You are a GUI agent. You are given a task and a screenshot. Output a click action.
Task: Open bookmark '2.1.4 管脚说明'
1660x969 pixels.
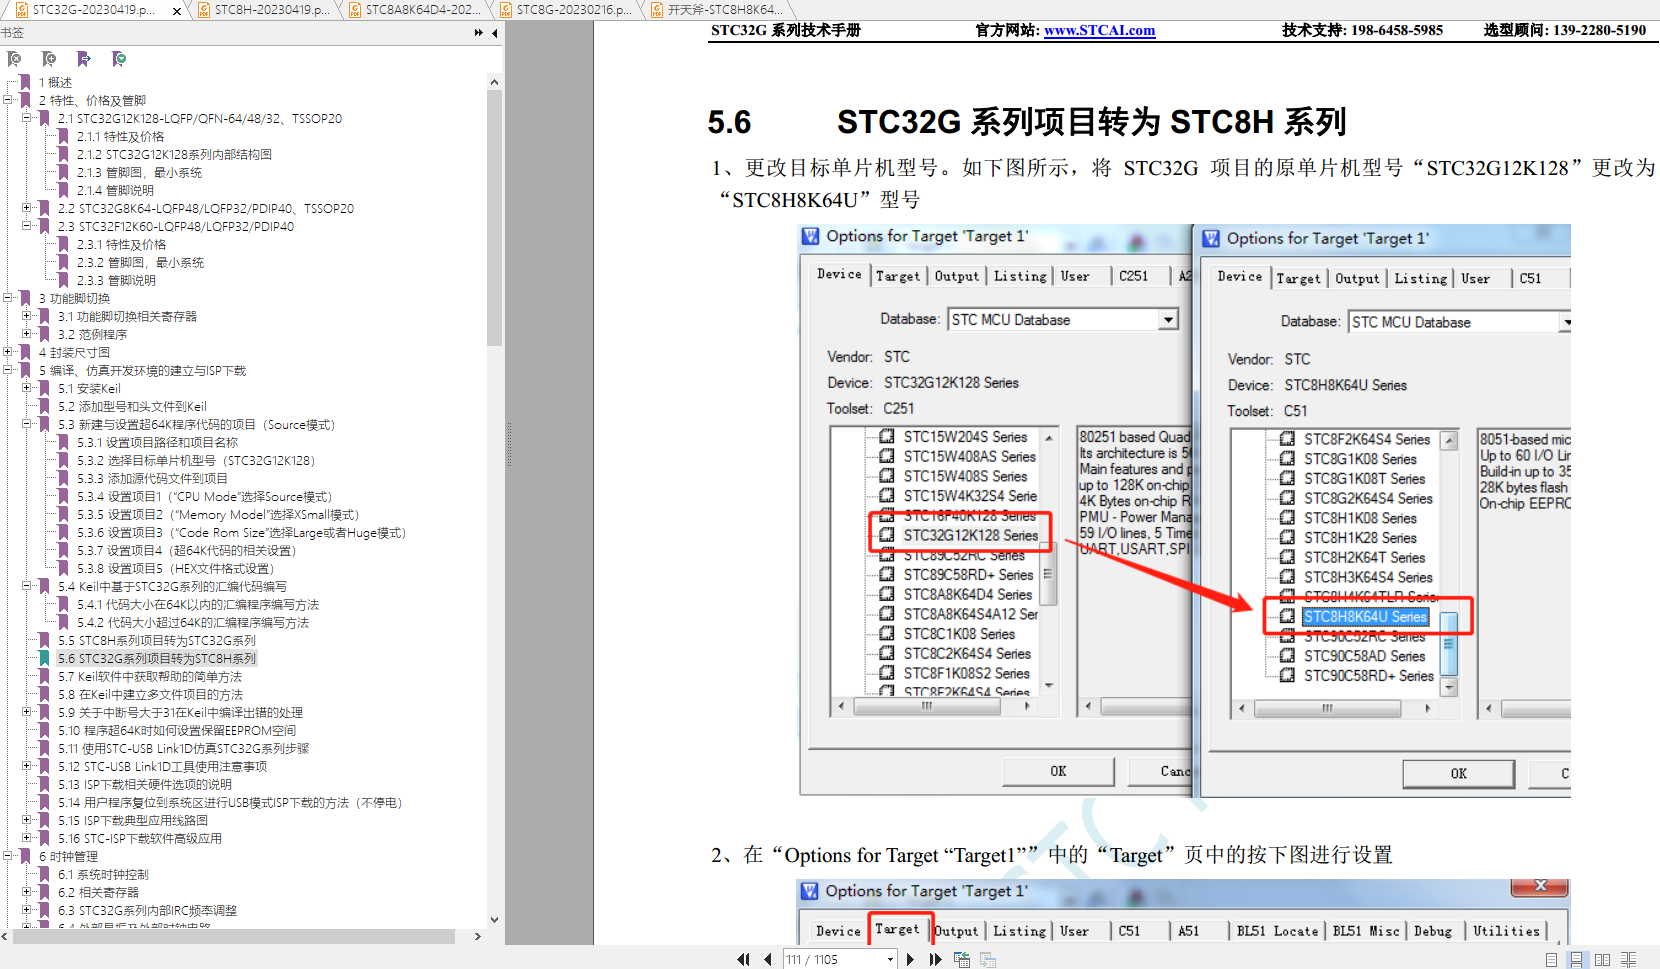(x=115, y=190)
